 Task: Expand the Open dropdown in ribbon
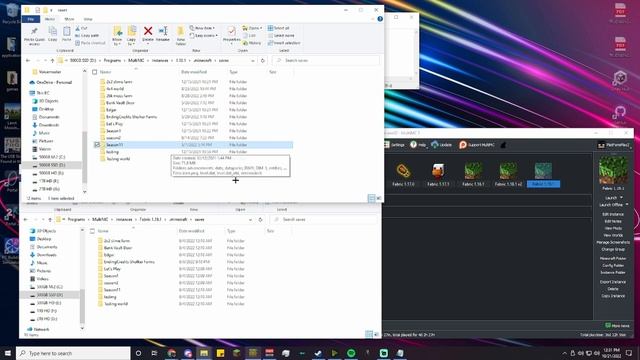click(x=252, y=28)
